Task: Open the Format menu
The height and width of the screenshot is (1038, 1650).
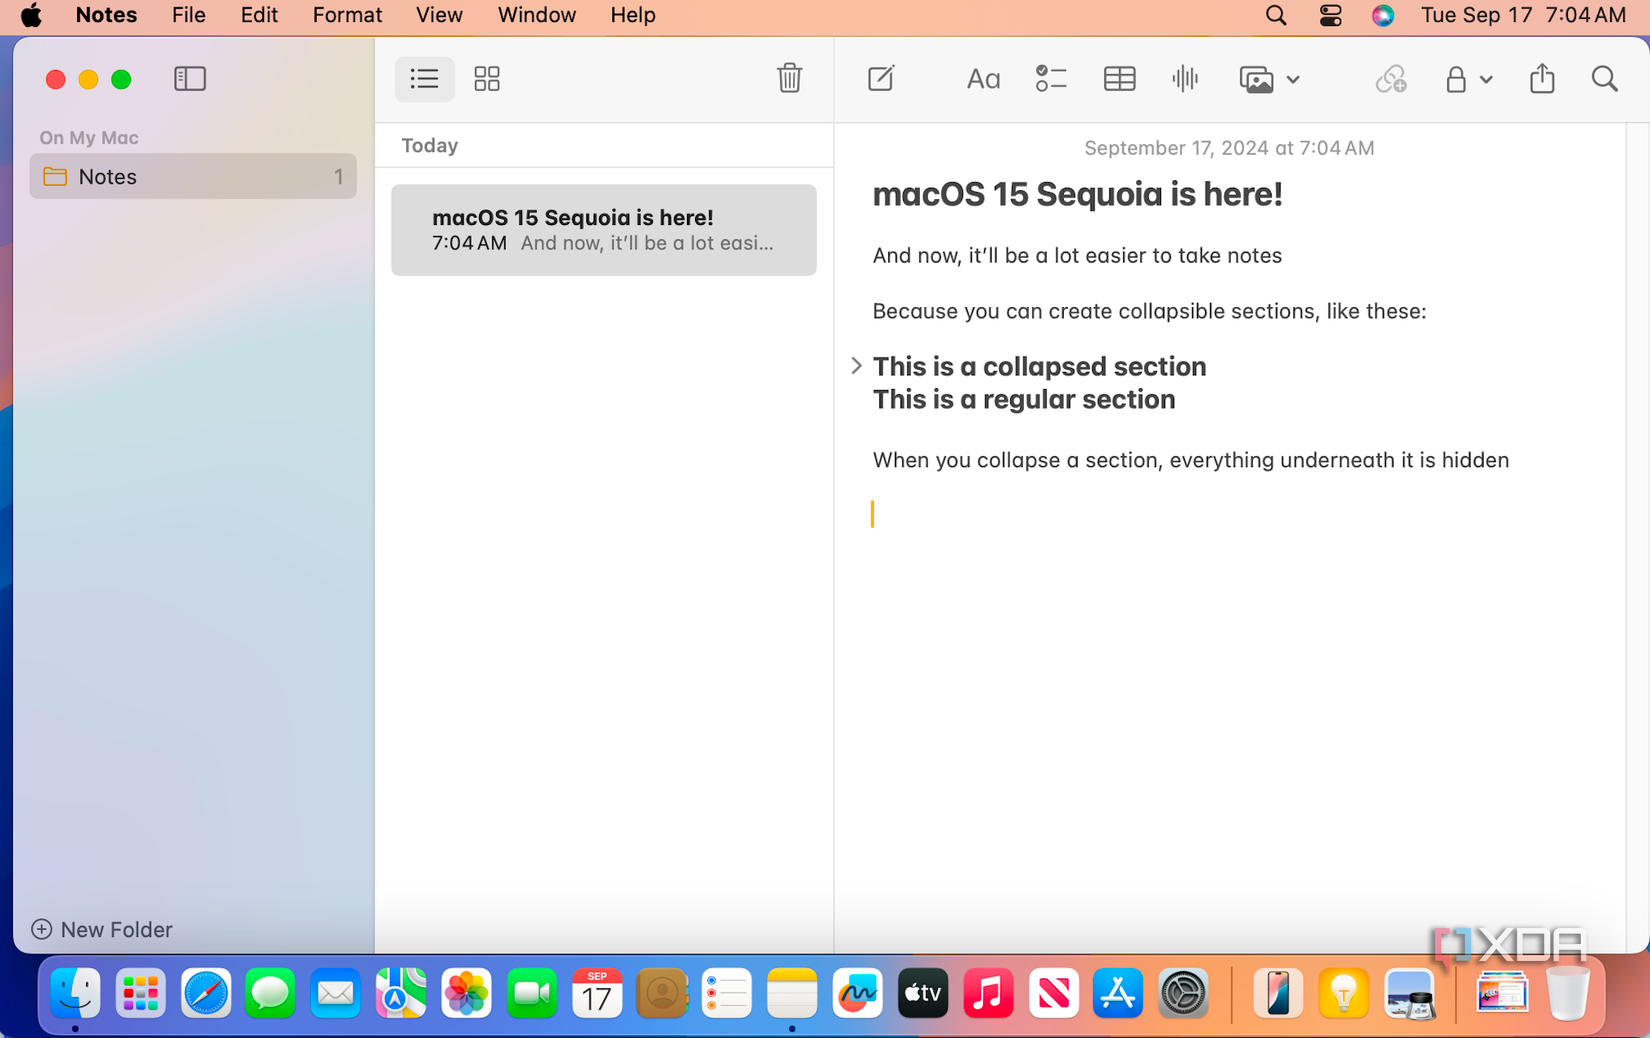Action: coord(346,15)
